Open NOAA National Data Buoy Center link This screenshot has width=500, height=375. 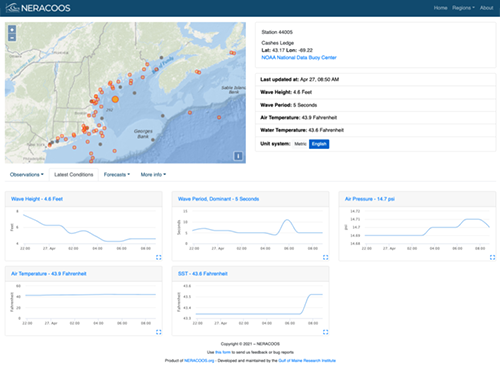[x=299, y=58]
